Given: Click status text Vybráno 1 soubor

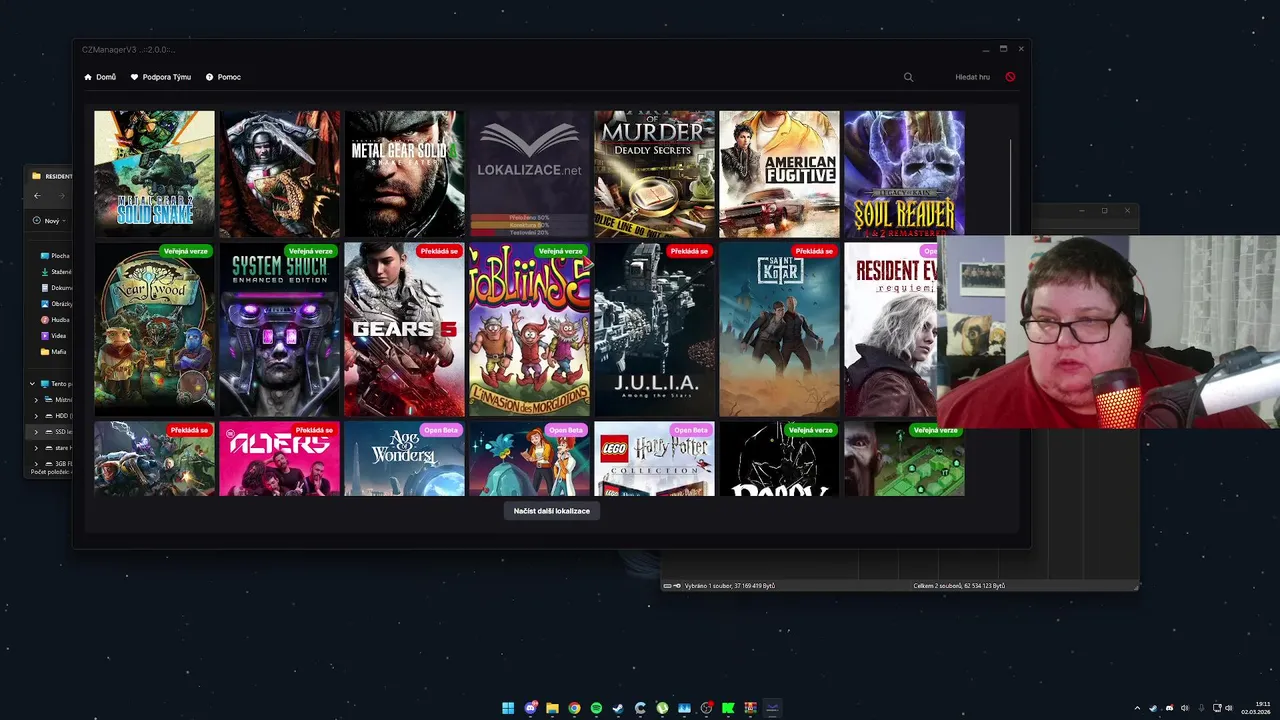Looking at the screenshot, I should coord(730,586).
